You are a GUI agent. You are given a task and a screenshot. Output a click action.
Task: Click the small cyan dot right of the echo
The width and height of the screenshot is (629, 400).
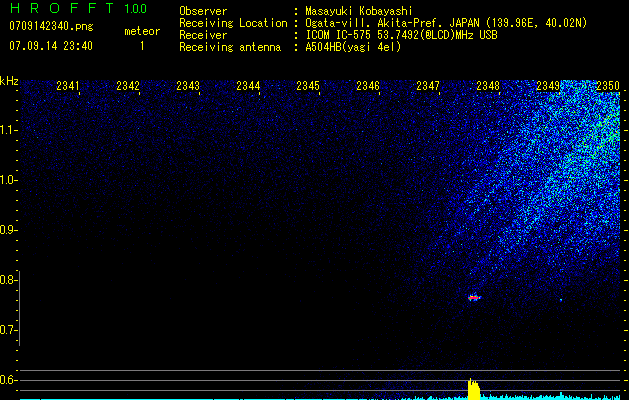click(x=561, y=300)
